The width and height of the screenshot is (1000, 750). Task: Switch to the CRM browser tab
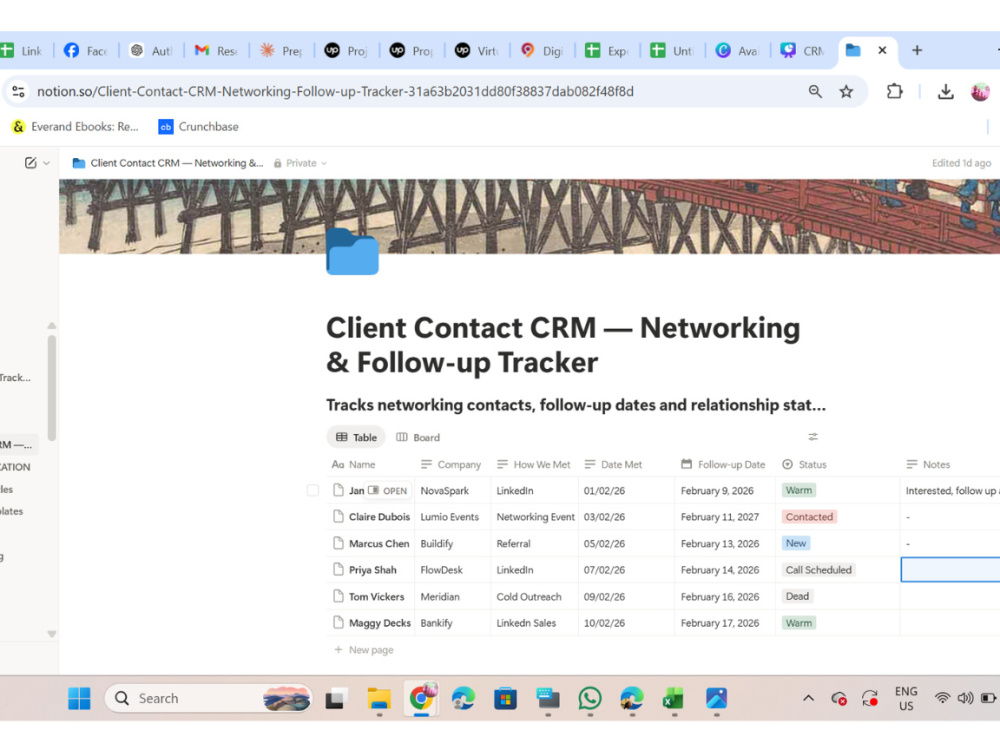coord(803,50)
